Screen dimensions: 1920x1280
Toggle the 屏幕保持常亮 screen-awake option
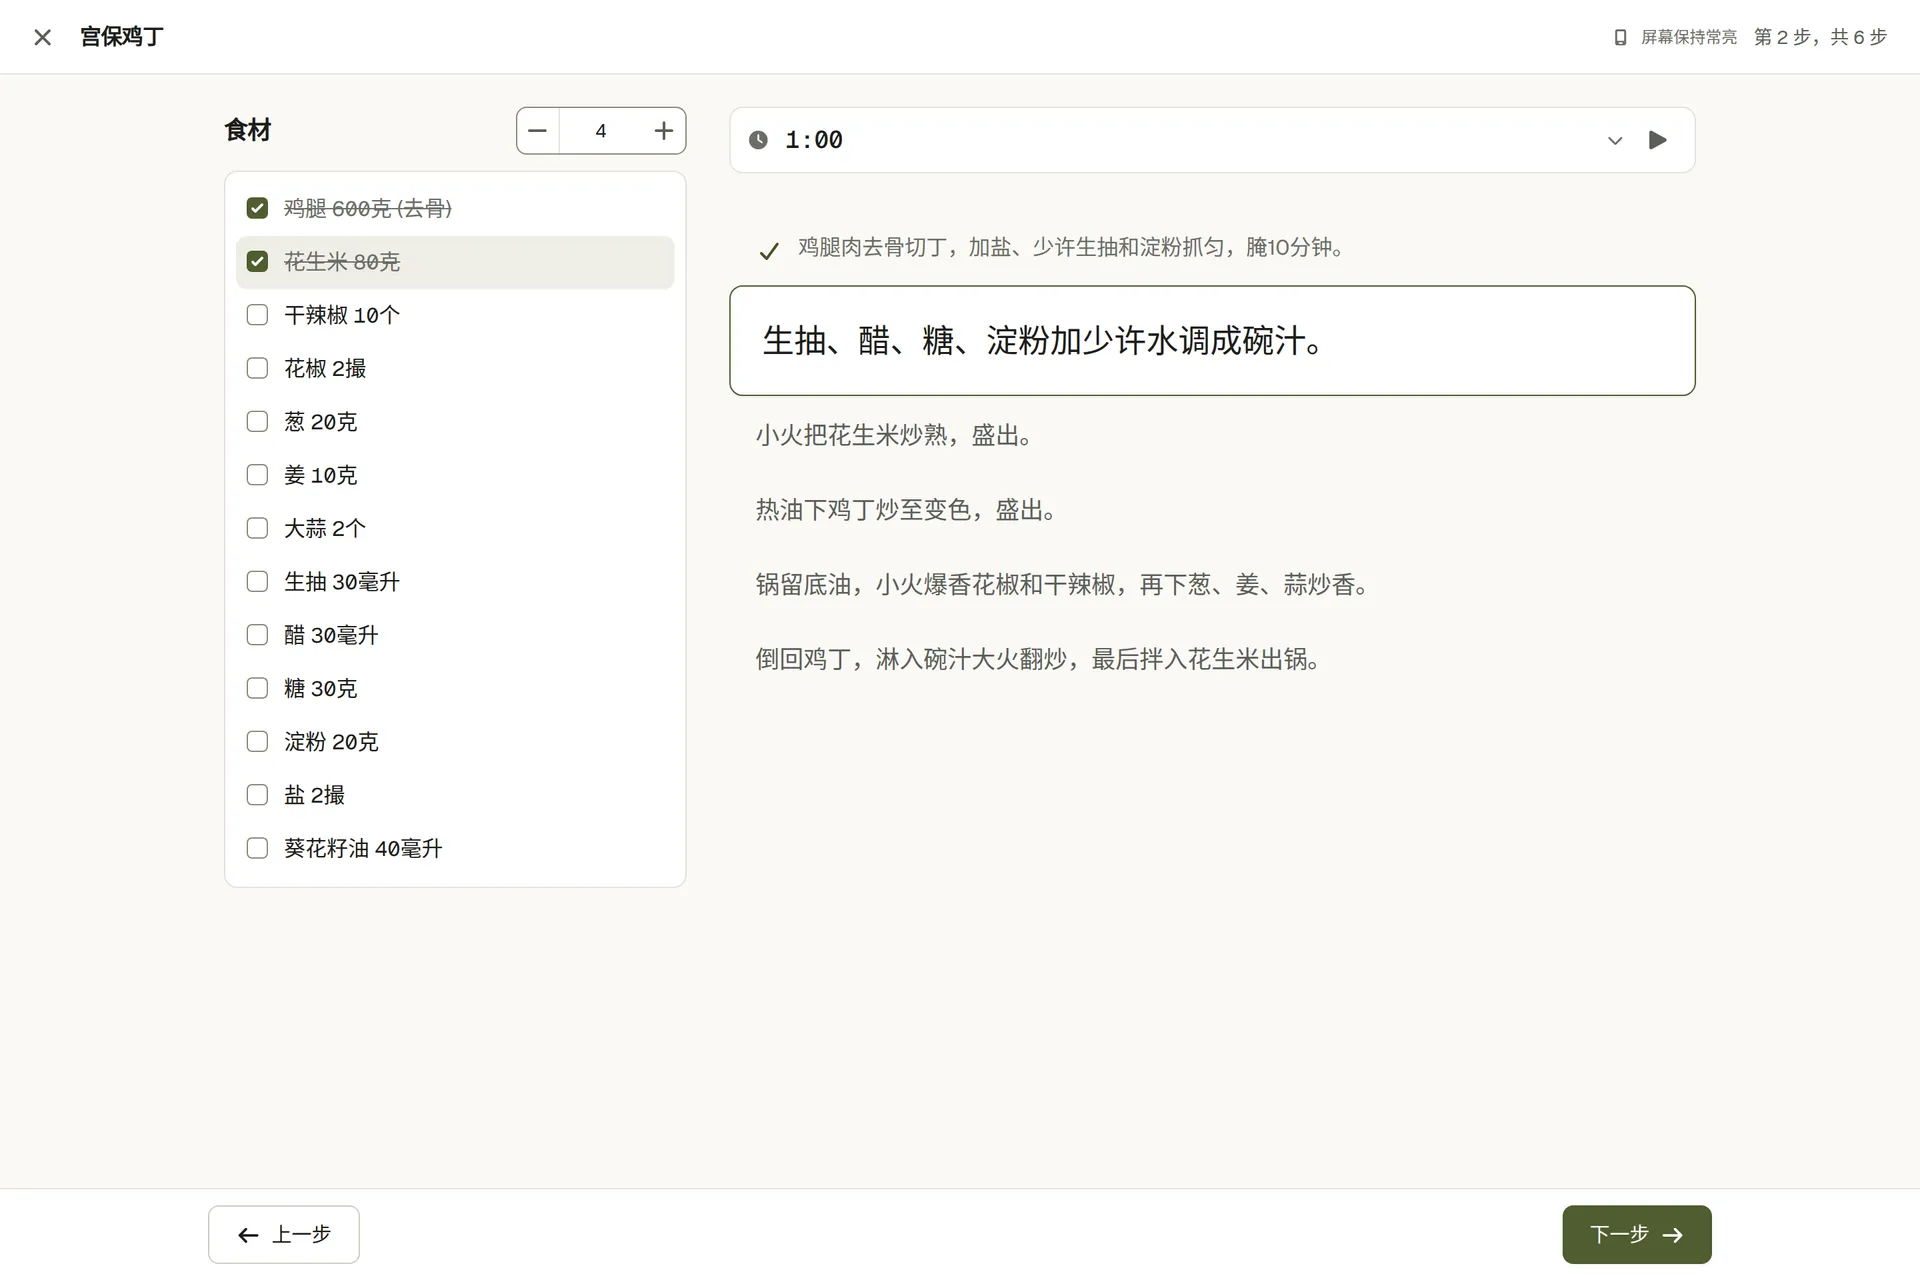pyautogui.click(x=1676, y=37)
